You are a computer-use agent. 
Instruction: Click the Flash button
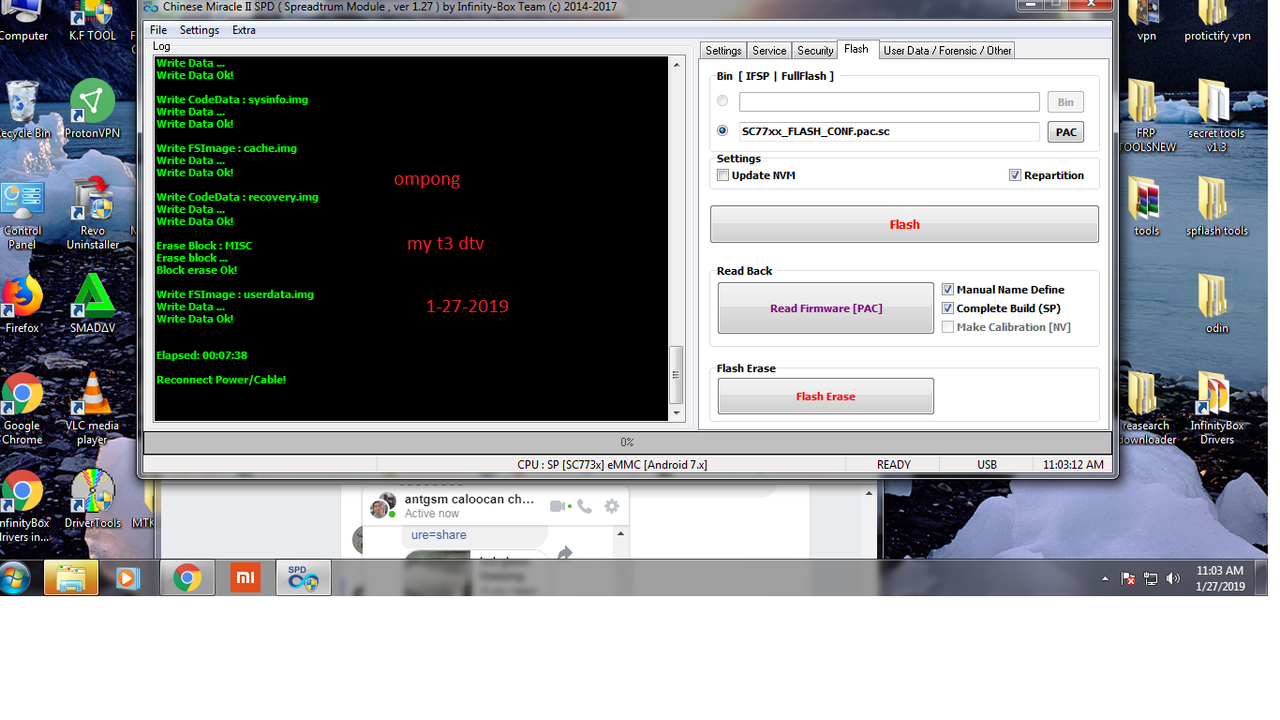pos(903,224)
